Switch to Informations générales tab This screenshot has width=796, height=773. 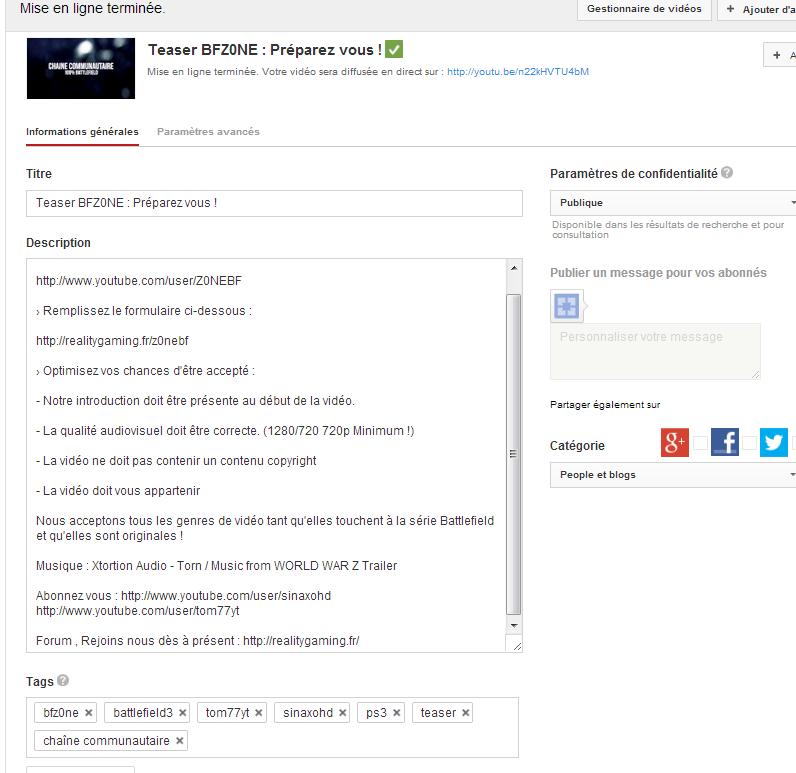click(82, 132)
